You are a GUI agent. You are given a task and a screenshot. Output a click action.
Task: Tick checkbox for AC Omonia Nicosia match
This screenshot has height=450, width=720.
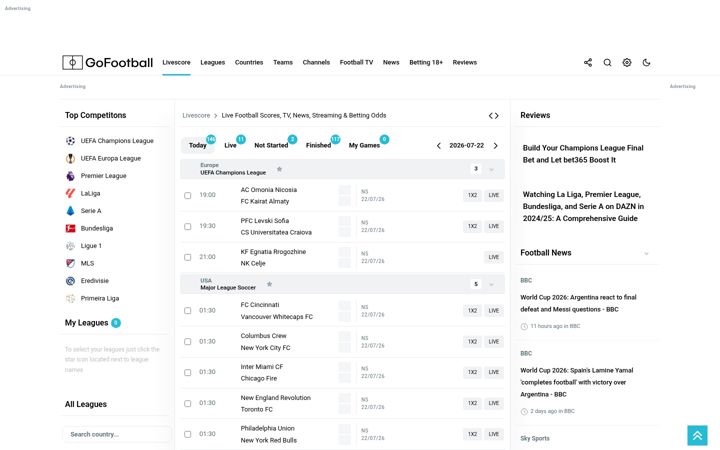(x=187, y=196)
